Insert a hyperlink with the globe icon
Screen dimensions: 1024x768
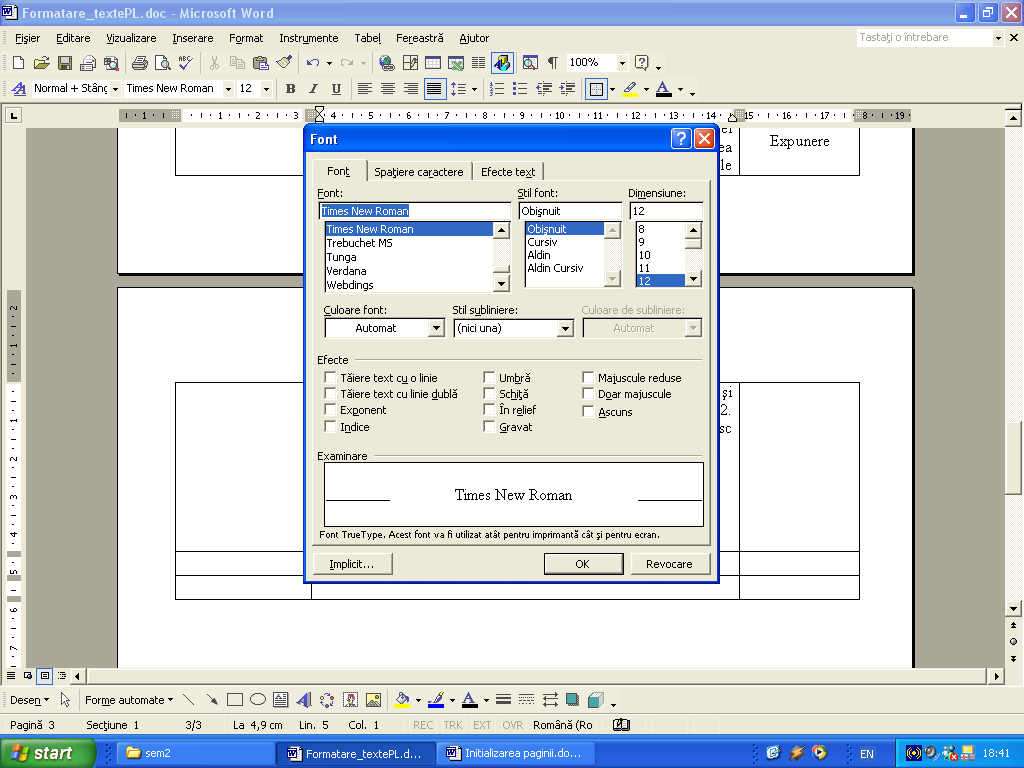coord(387,63)
